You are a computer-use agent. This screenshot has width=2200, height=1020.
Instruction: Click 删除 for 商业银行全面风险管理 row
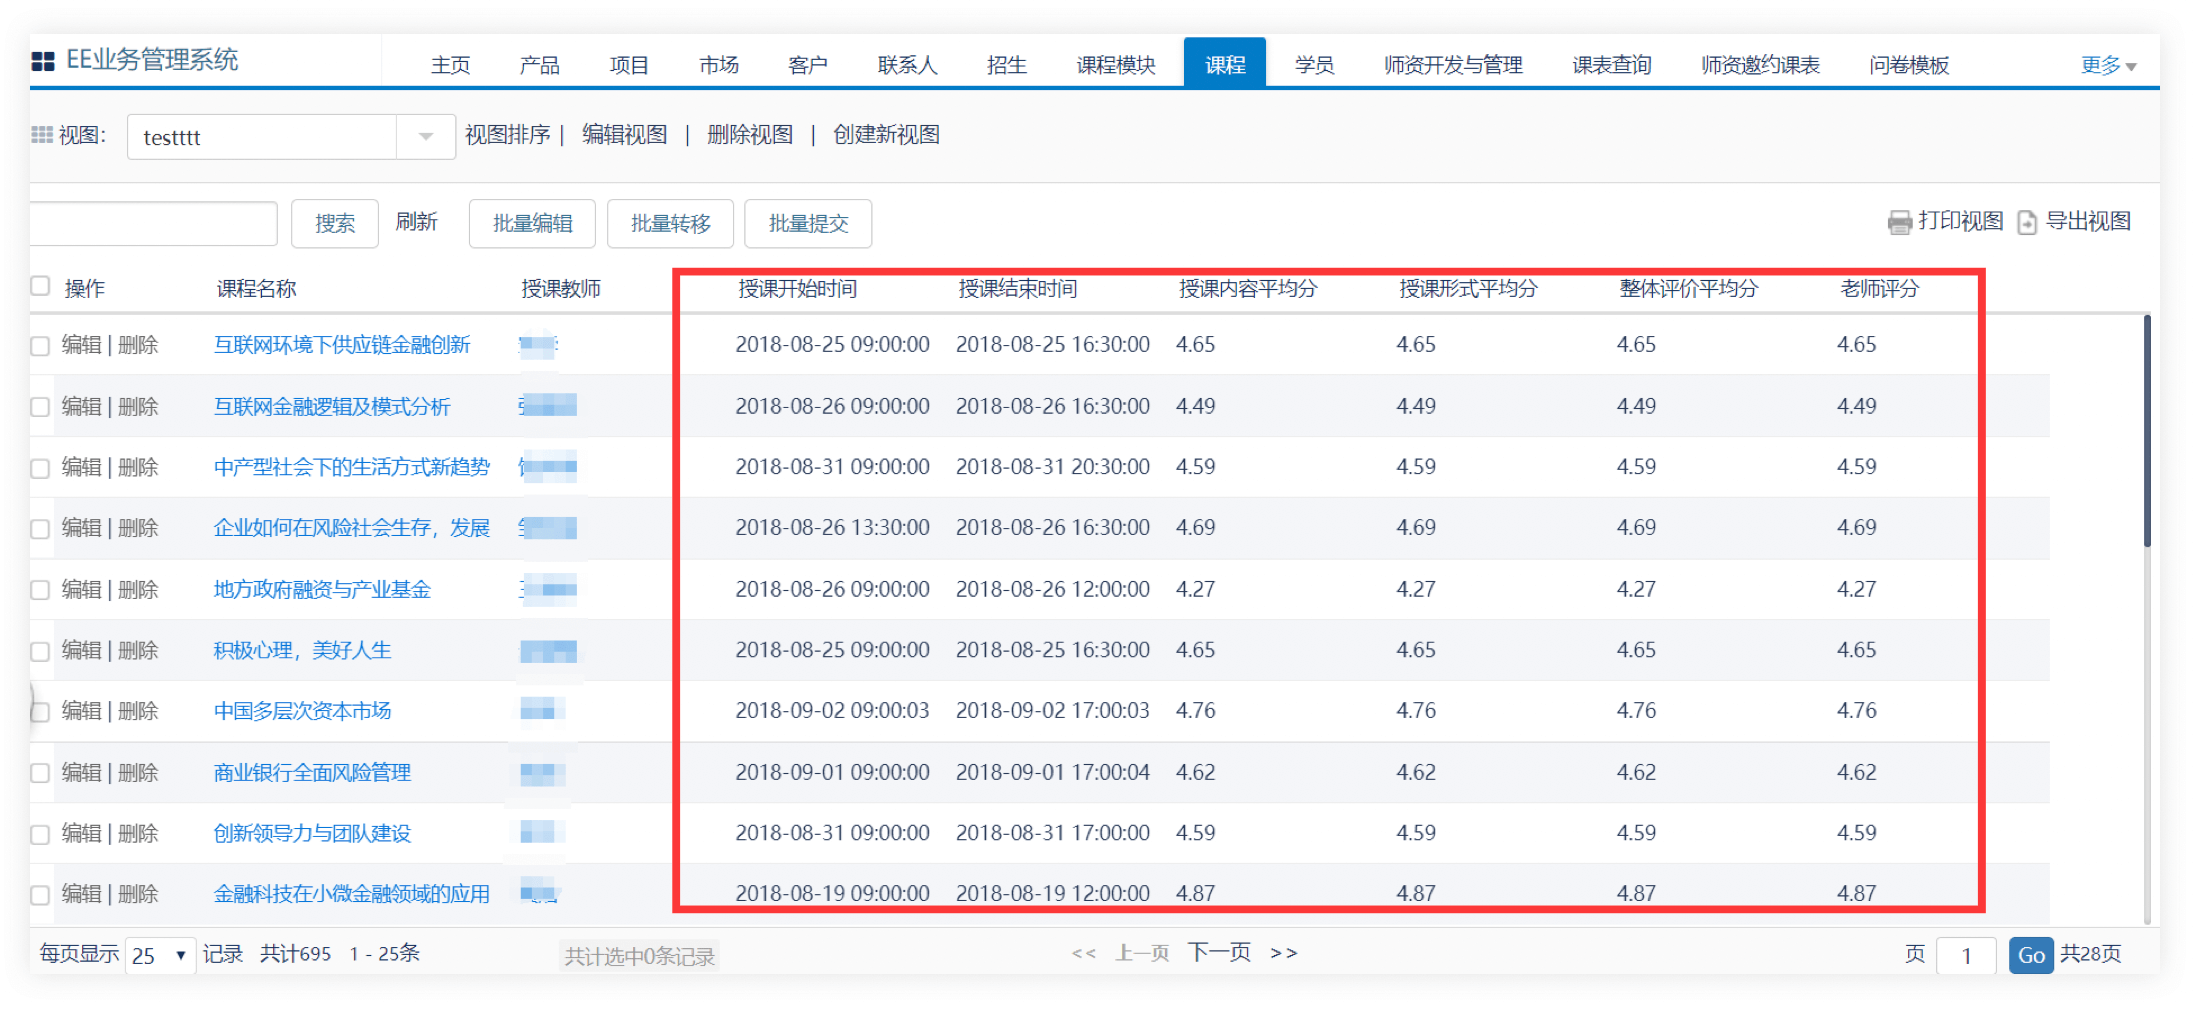pyautogui.click(x=138, y=773)
